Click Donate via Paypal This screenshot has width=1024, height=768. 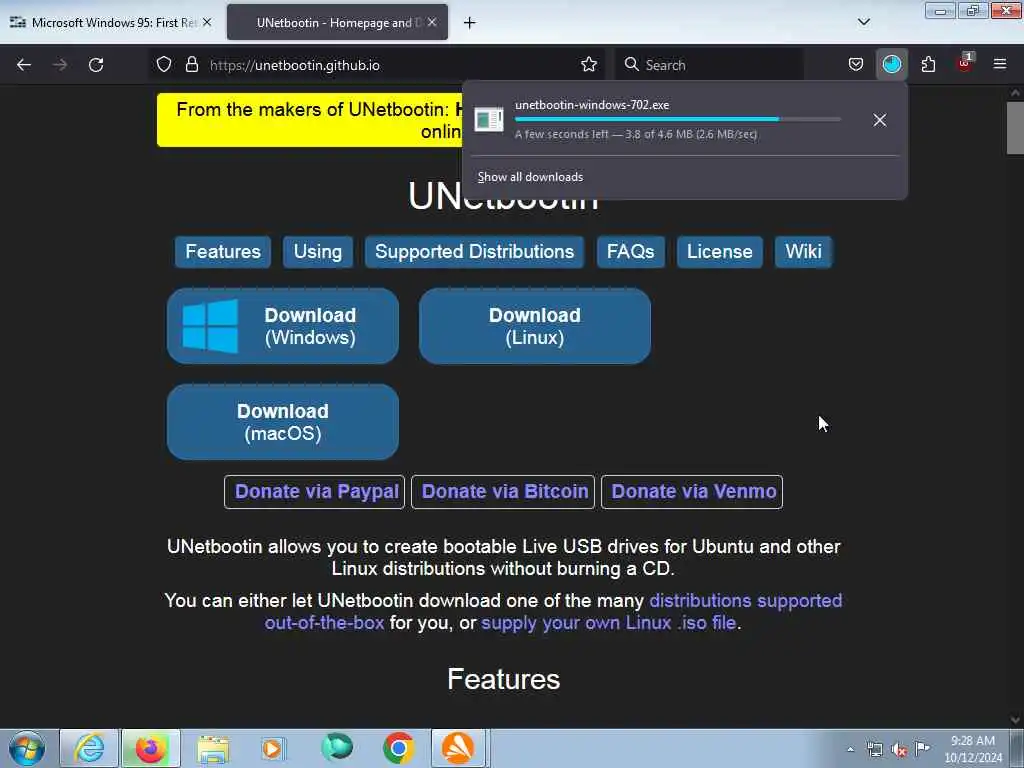point(315,492)
